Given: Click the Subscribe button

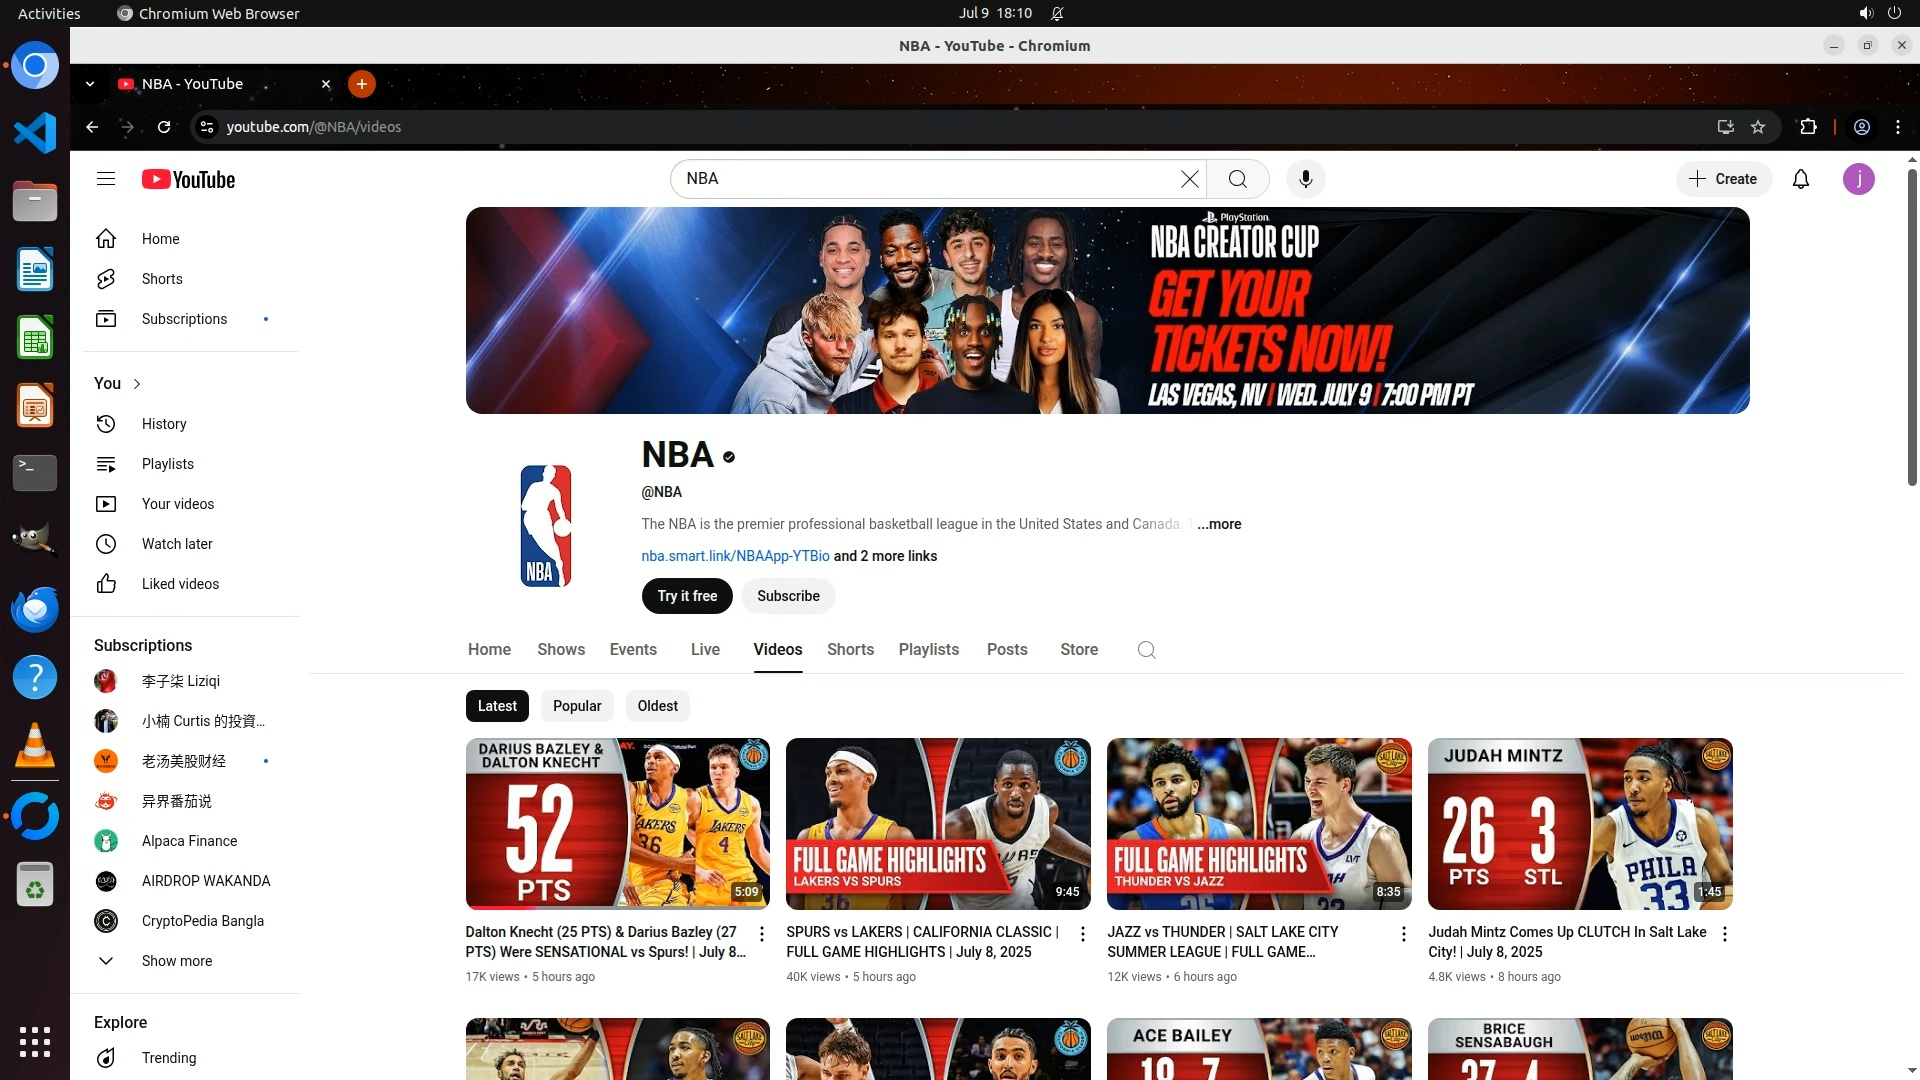Looking at the screenshot, I should pyautogui.click(x=788, y=596).
